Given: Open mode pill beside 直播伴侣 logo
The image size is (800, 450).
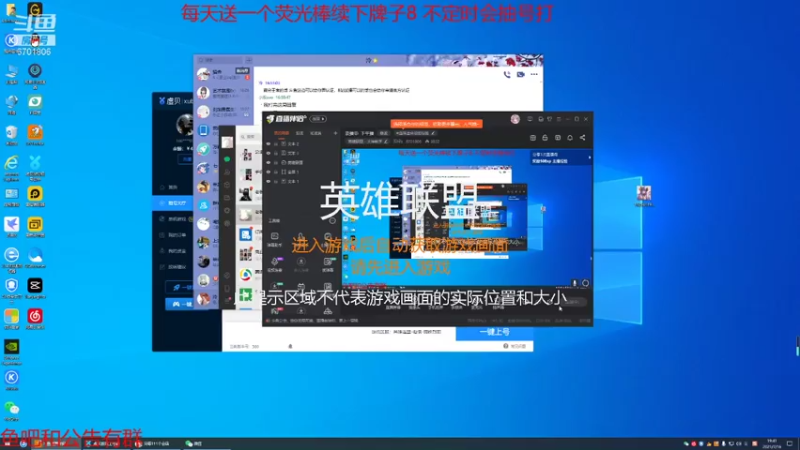Looking at the screenshot, I should coord(318,119).
